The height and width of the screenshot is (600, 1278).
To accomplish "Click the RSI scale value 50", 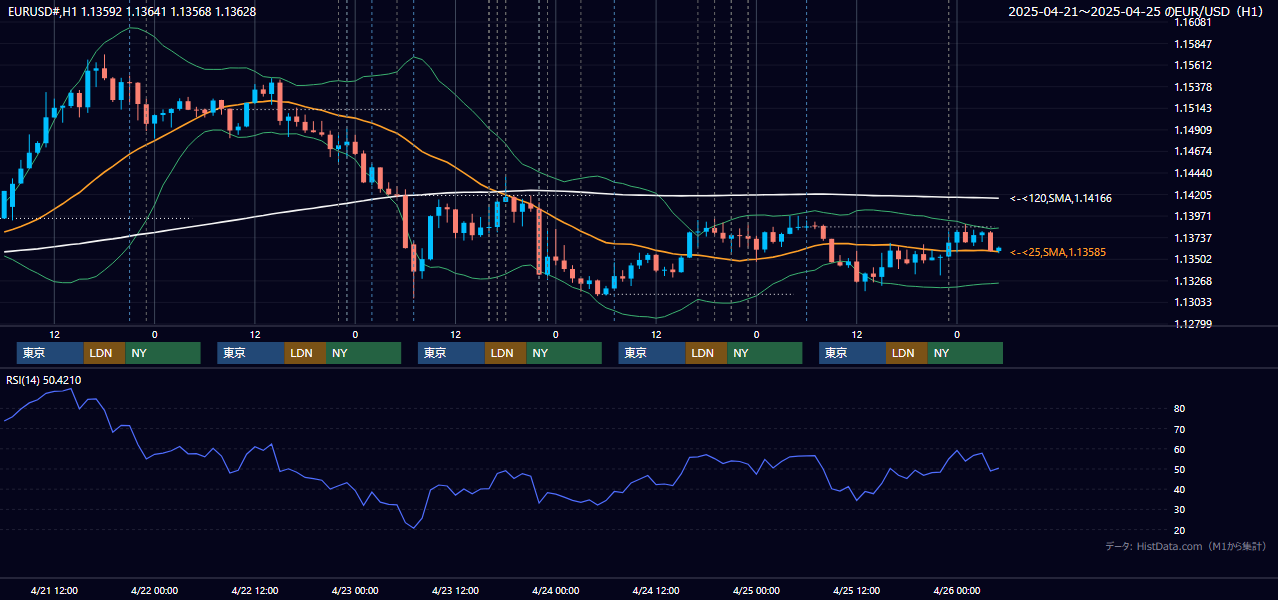I will pyautogui.click(x=1180, y=469).
